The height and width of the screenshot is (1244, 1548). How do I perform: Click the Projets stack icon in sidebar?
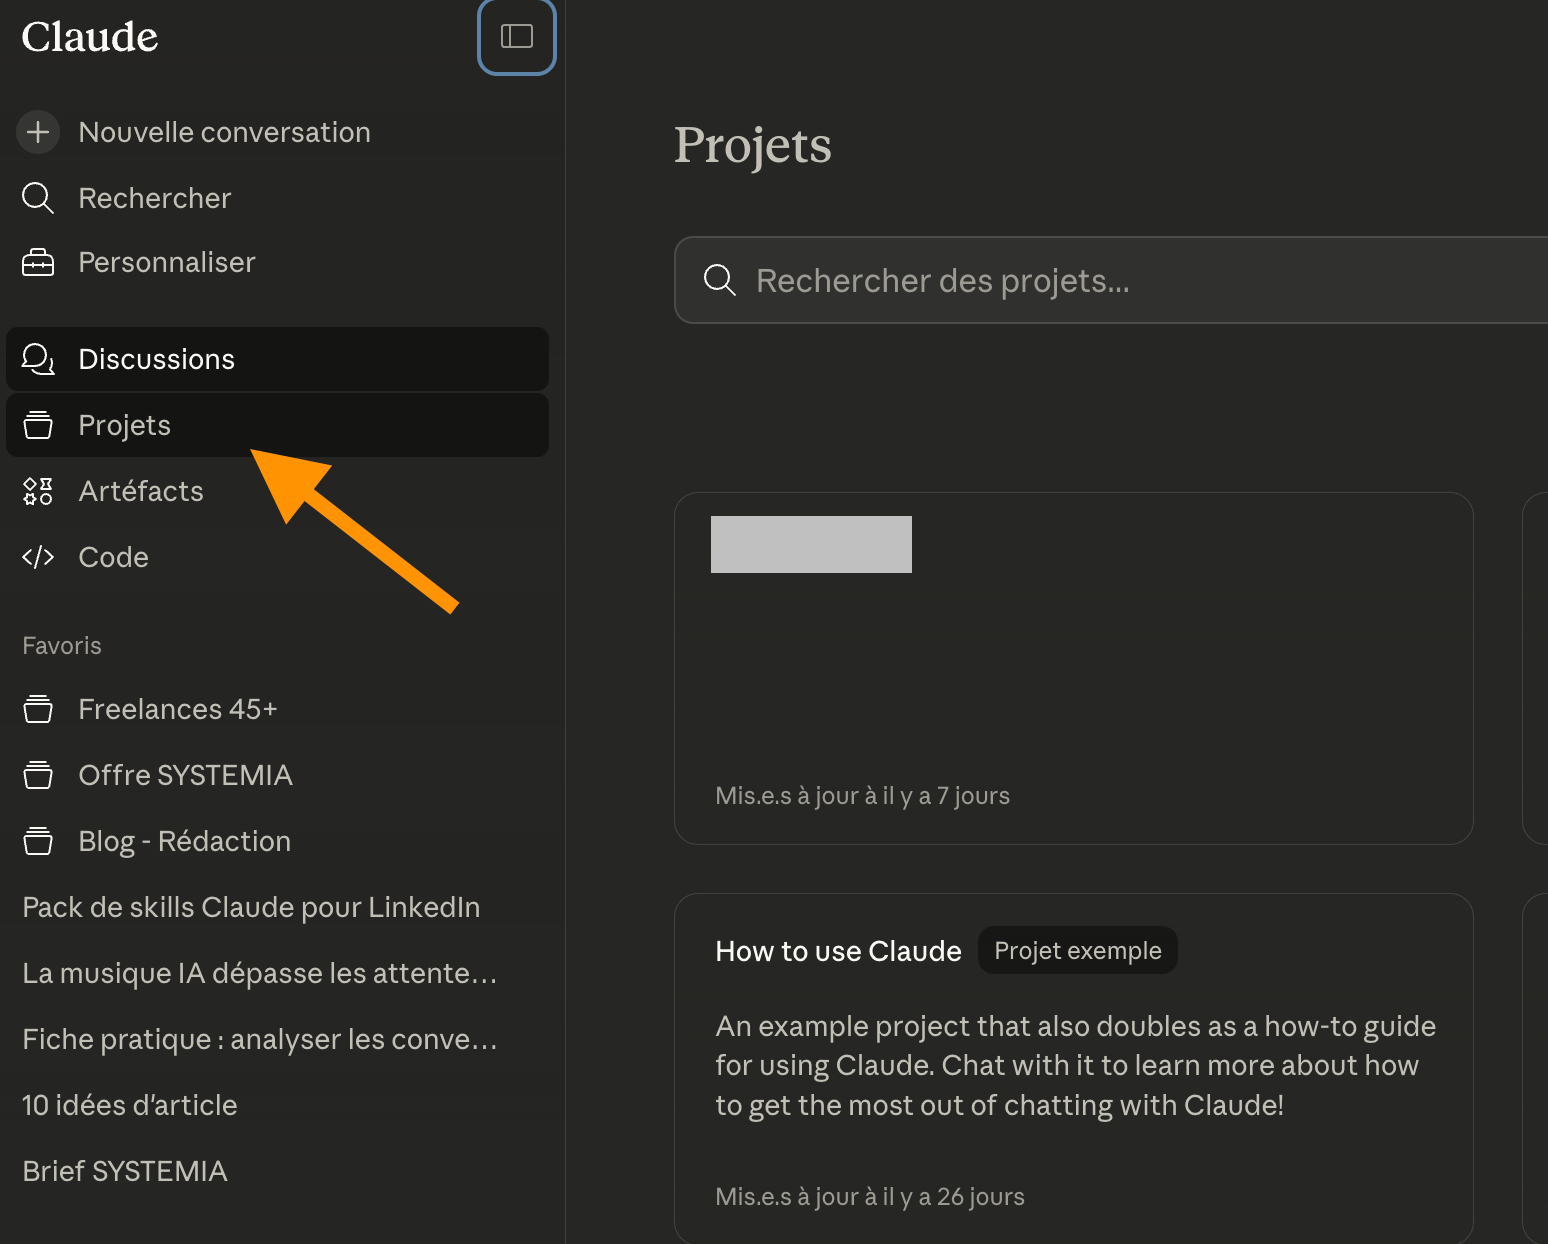click(38, 425)
